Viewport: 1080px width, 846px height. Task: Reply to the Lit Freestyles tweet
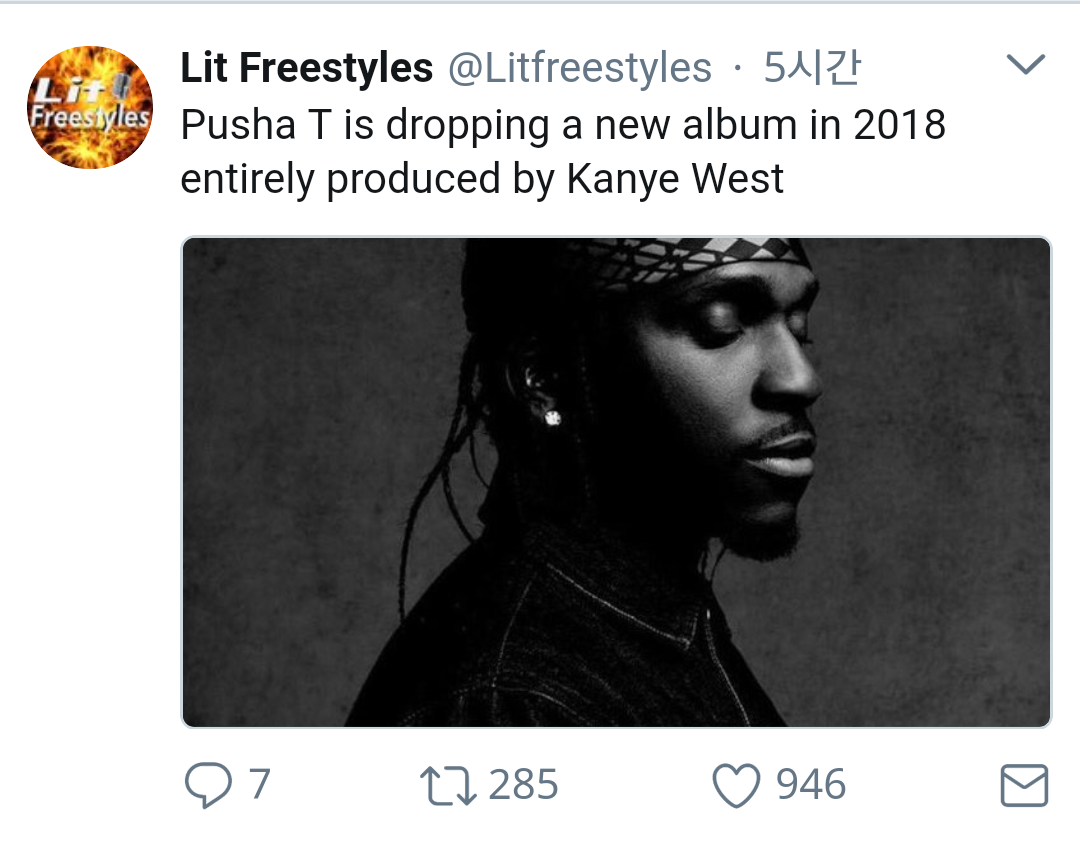(x=207, y=785)
